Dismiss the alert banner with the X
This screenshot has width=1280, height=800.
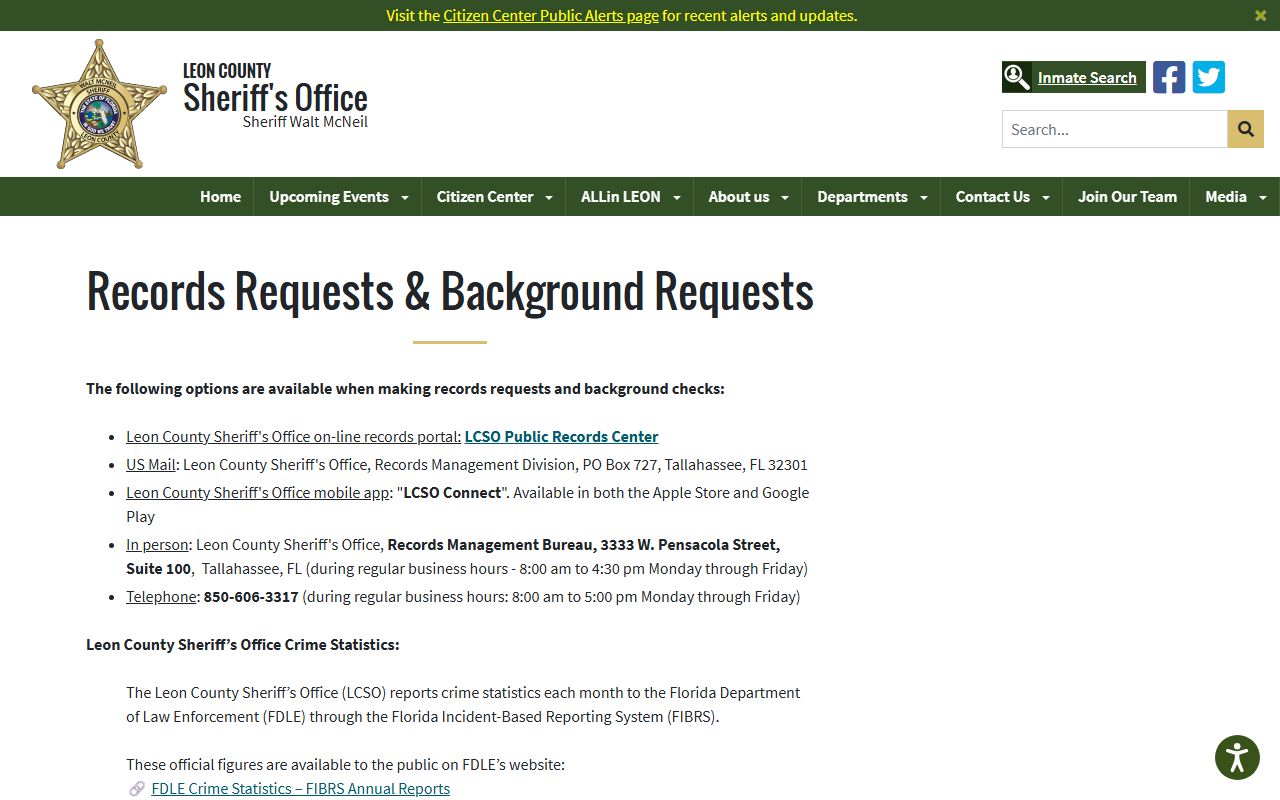[x=1261, y=15]
